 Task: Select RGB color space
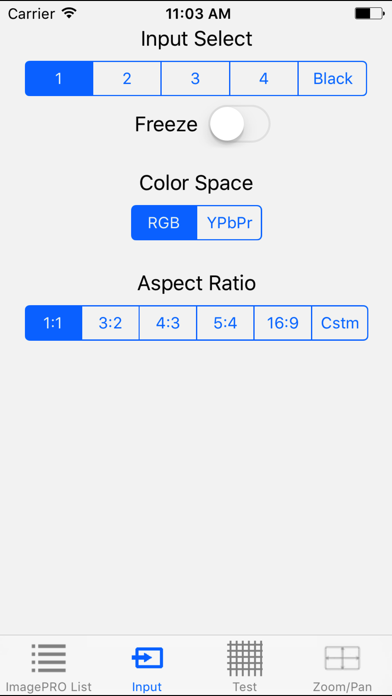tap(164, 223)
